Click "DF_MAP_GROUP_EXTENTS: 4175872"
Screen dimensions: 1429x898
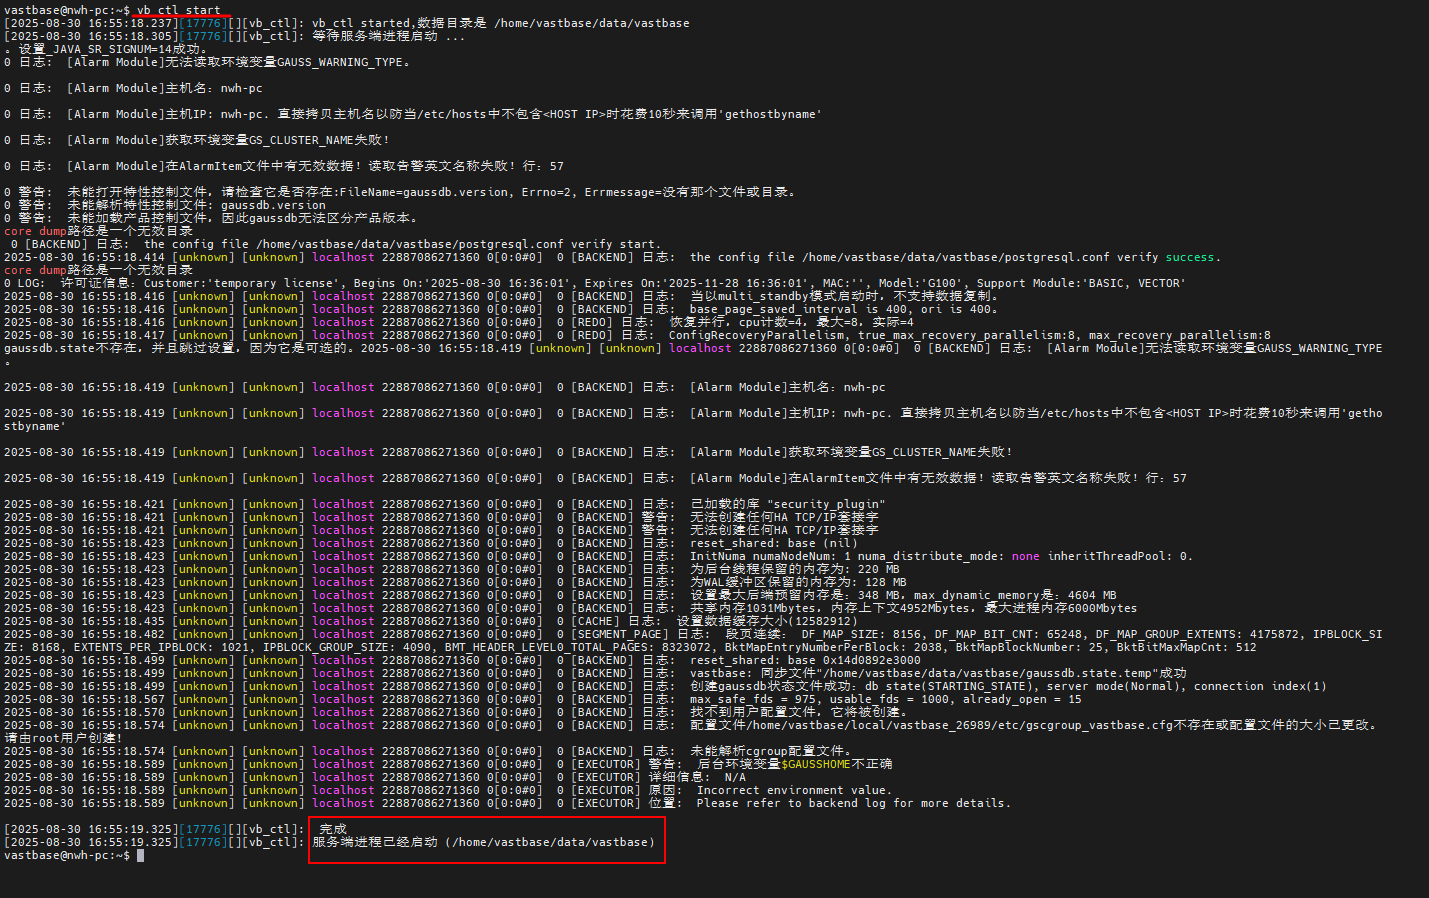pyautogui.click(x=1197, y=634)
